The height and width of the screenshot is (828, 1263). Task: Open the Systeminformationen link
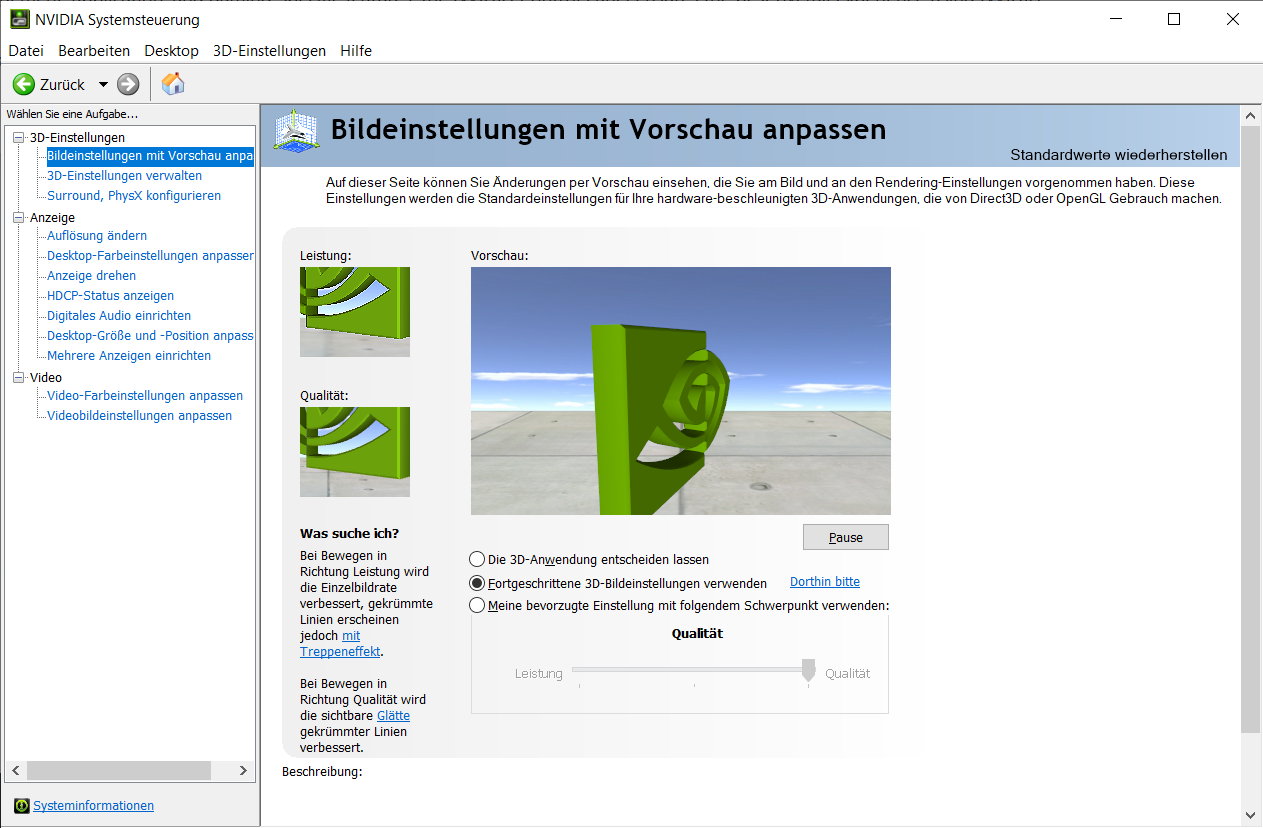coord(93,806)
